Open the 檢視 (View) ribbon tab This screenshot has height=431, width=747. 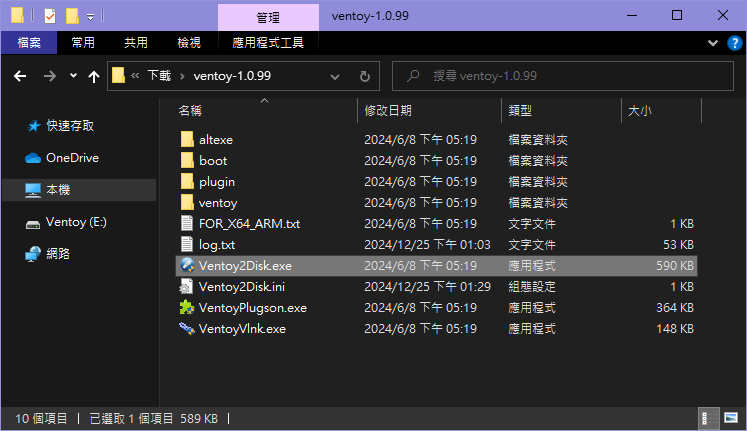pos(189,43)
